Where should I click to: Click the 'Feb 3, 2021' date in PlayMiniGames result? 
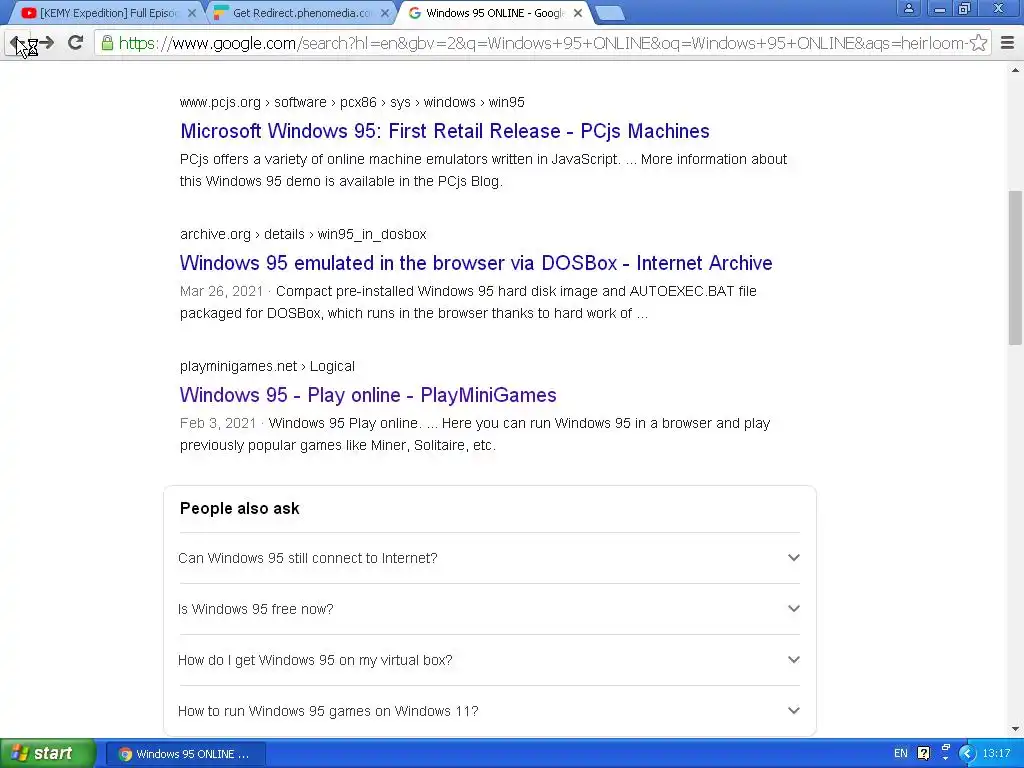click(218, 423)
